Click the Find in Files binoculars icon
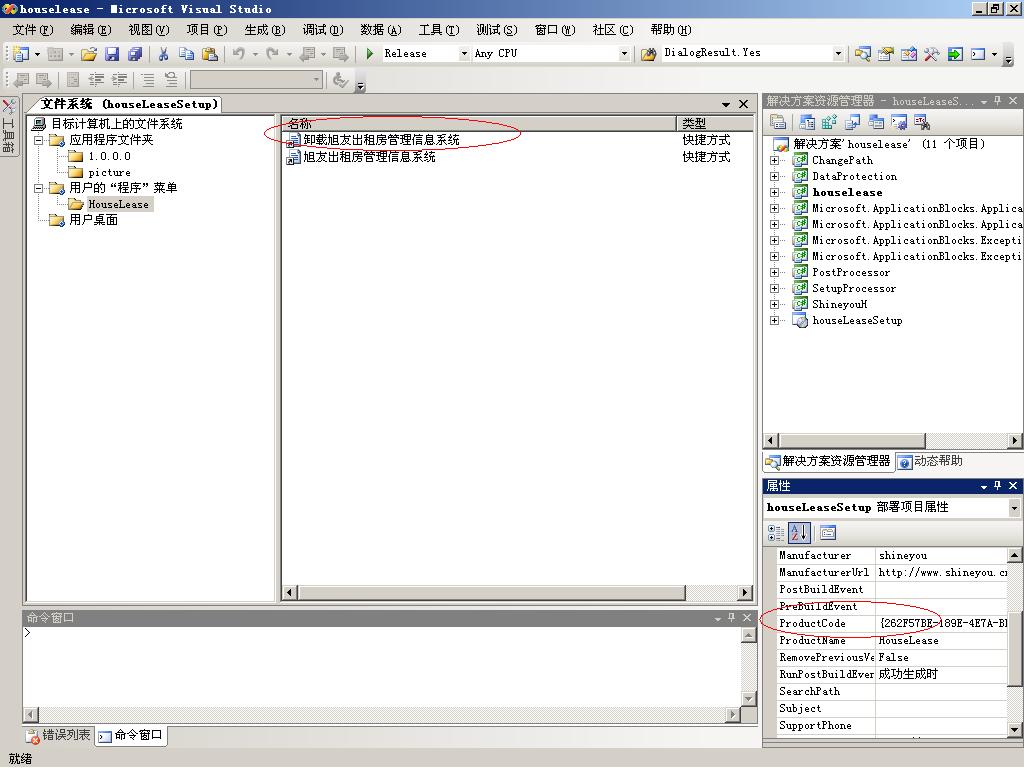 (648, 54)
